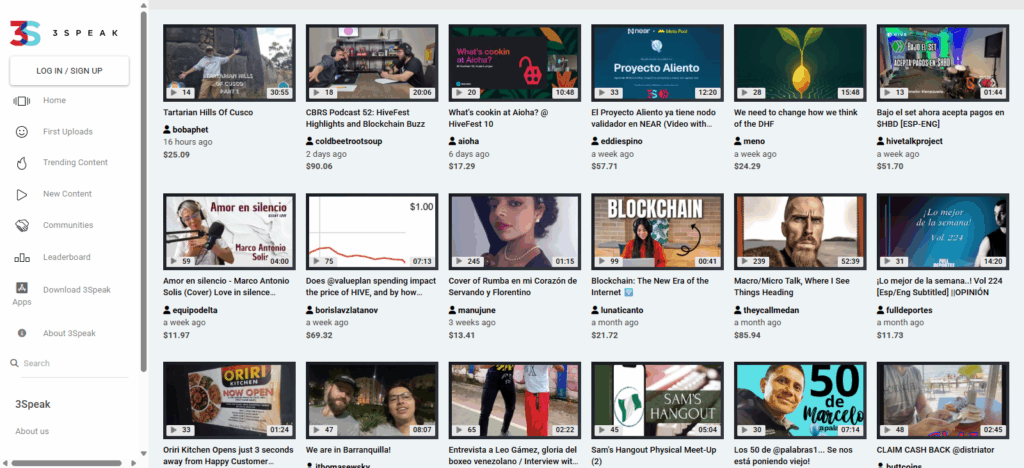Viewport: 1024px width, 468px height.
Task: Click the '3 weeks ago' timestamp
Action: click(472, 322)
